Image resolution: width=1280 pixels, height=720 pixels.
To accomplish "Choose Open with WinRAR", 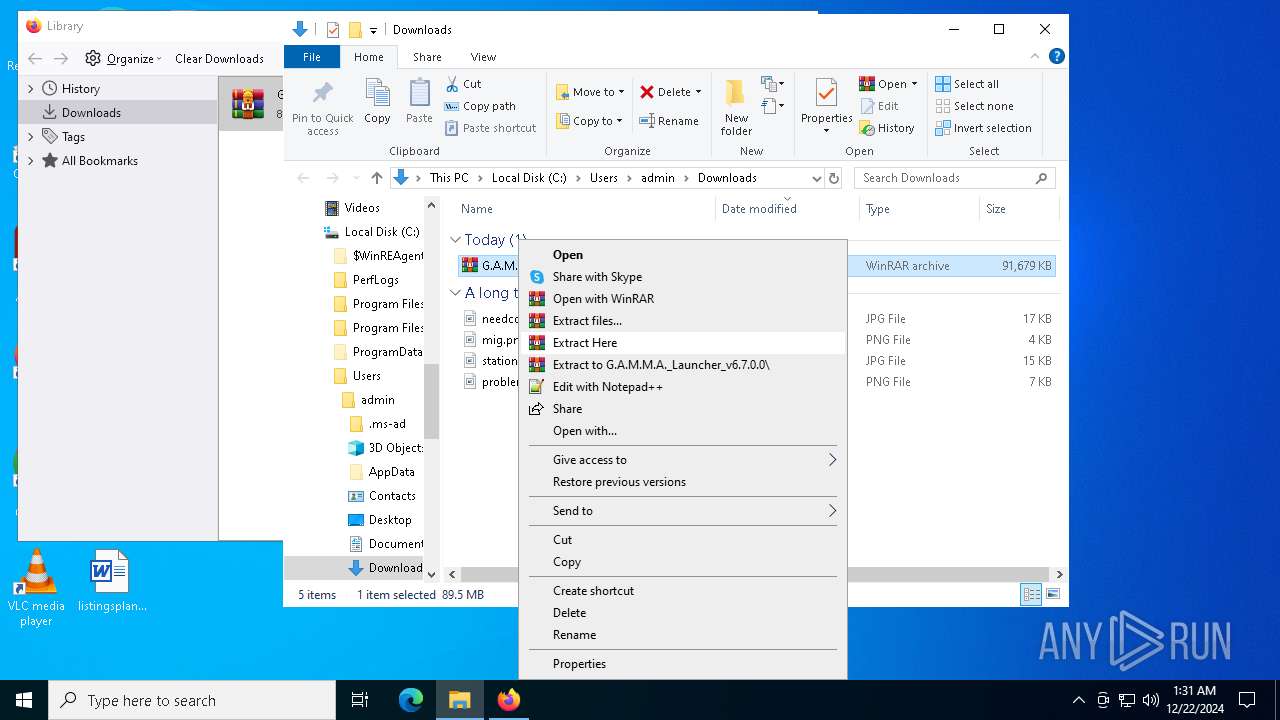I will 682,299.
